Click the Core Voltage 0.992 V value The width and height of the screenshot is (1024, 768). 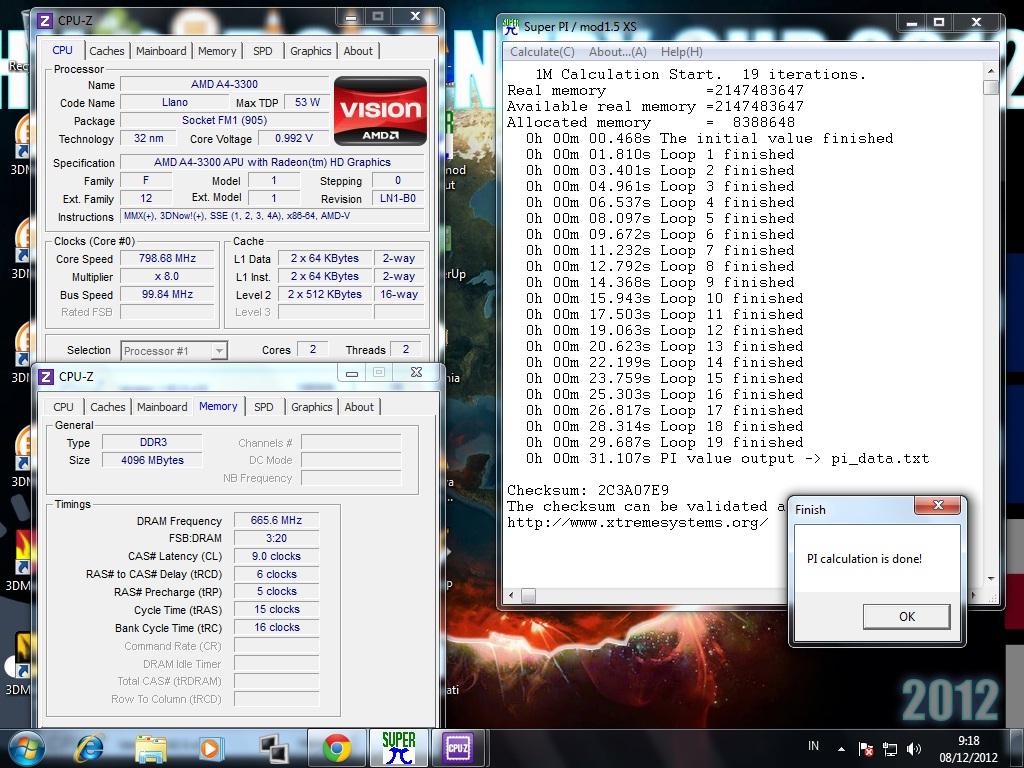(293, 138)
